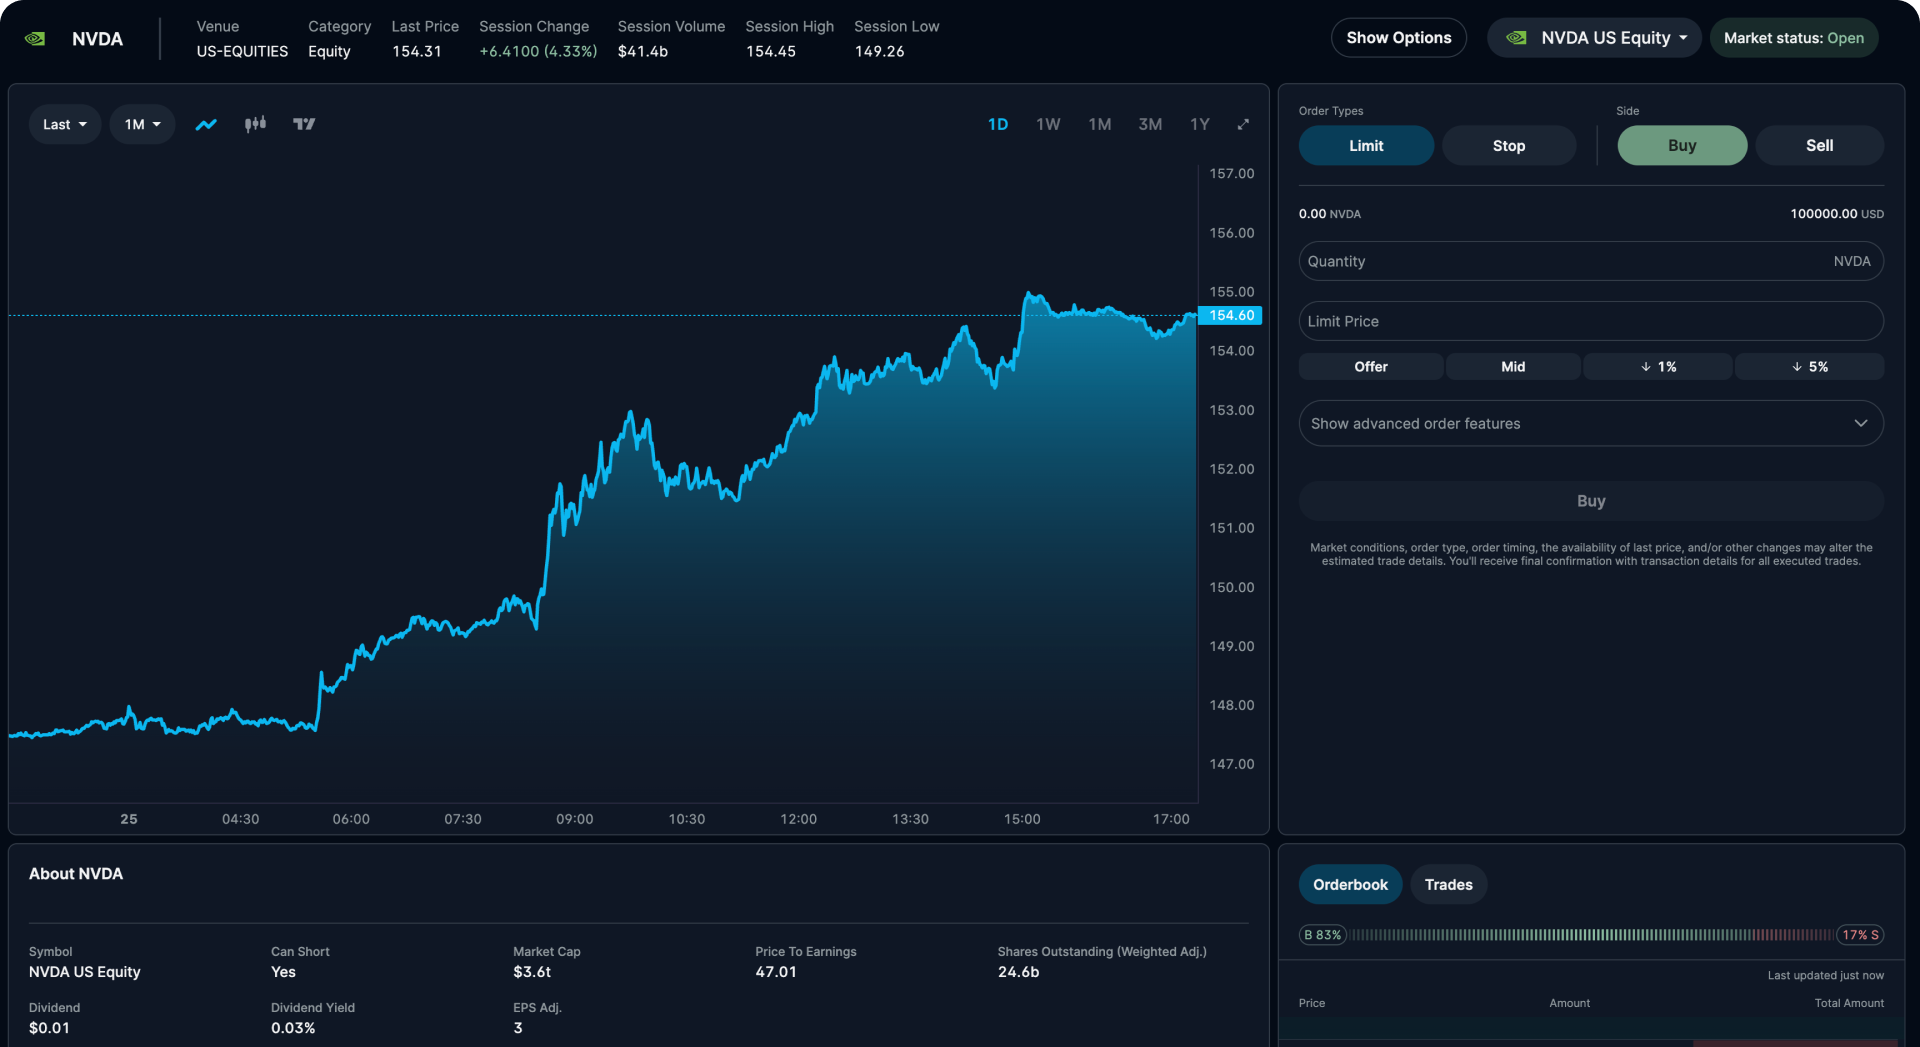The image size is (1920, 1047).
Task: Open the NVDA US Equity selector
Action: click(1592, 37)
